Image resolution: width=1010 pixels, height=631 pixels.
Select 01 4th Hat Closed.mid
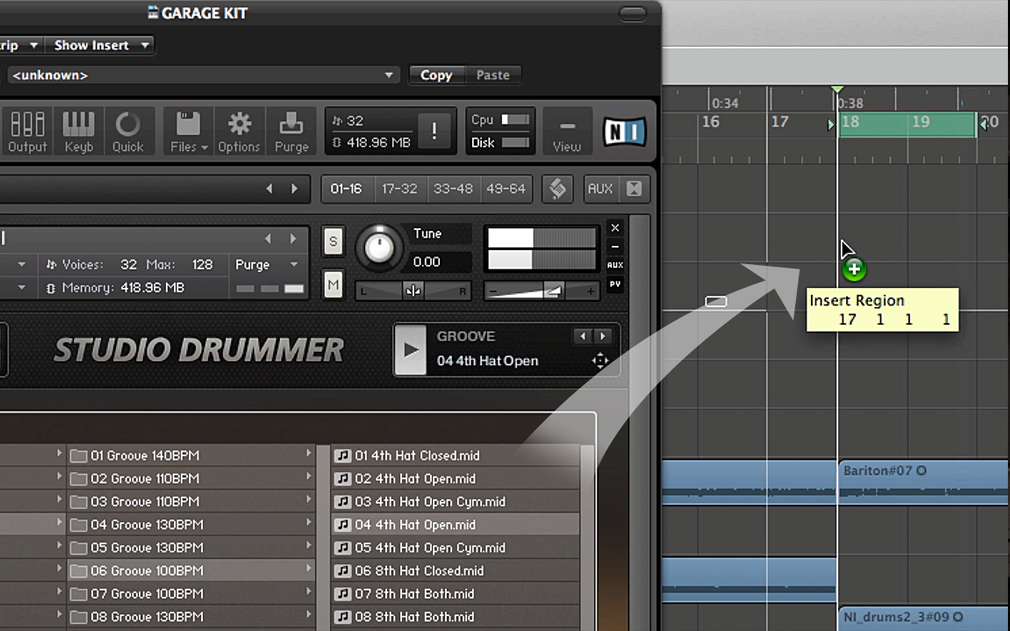455,455
